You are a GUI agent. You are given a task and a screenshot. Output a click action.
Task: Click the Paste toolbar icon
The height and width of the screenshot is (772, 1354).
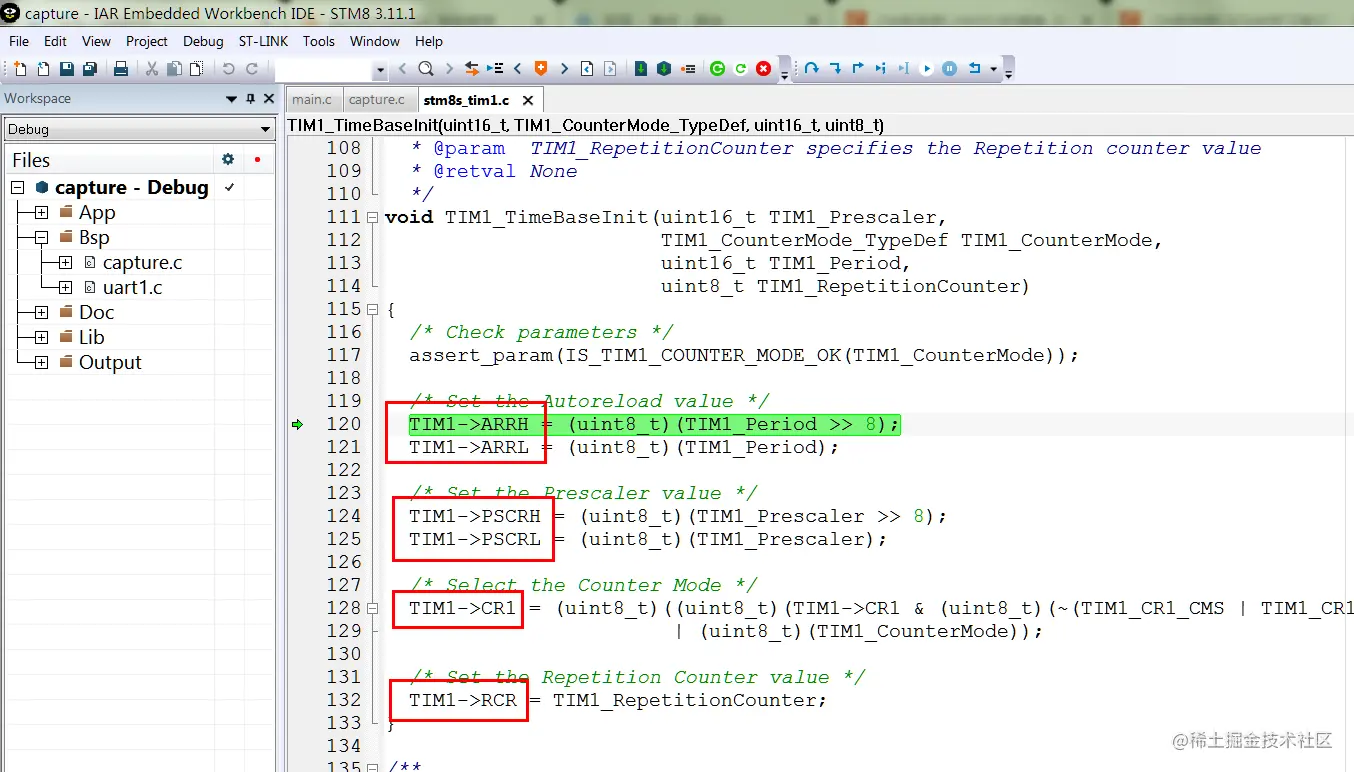tap(196, 69)
